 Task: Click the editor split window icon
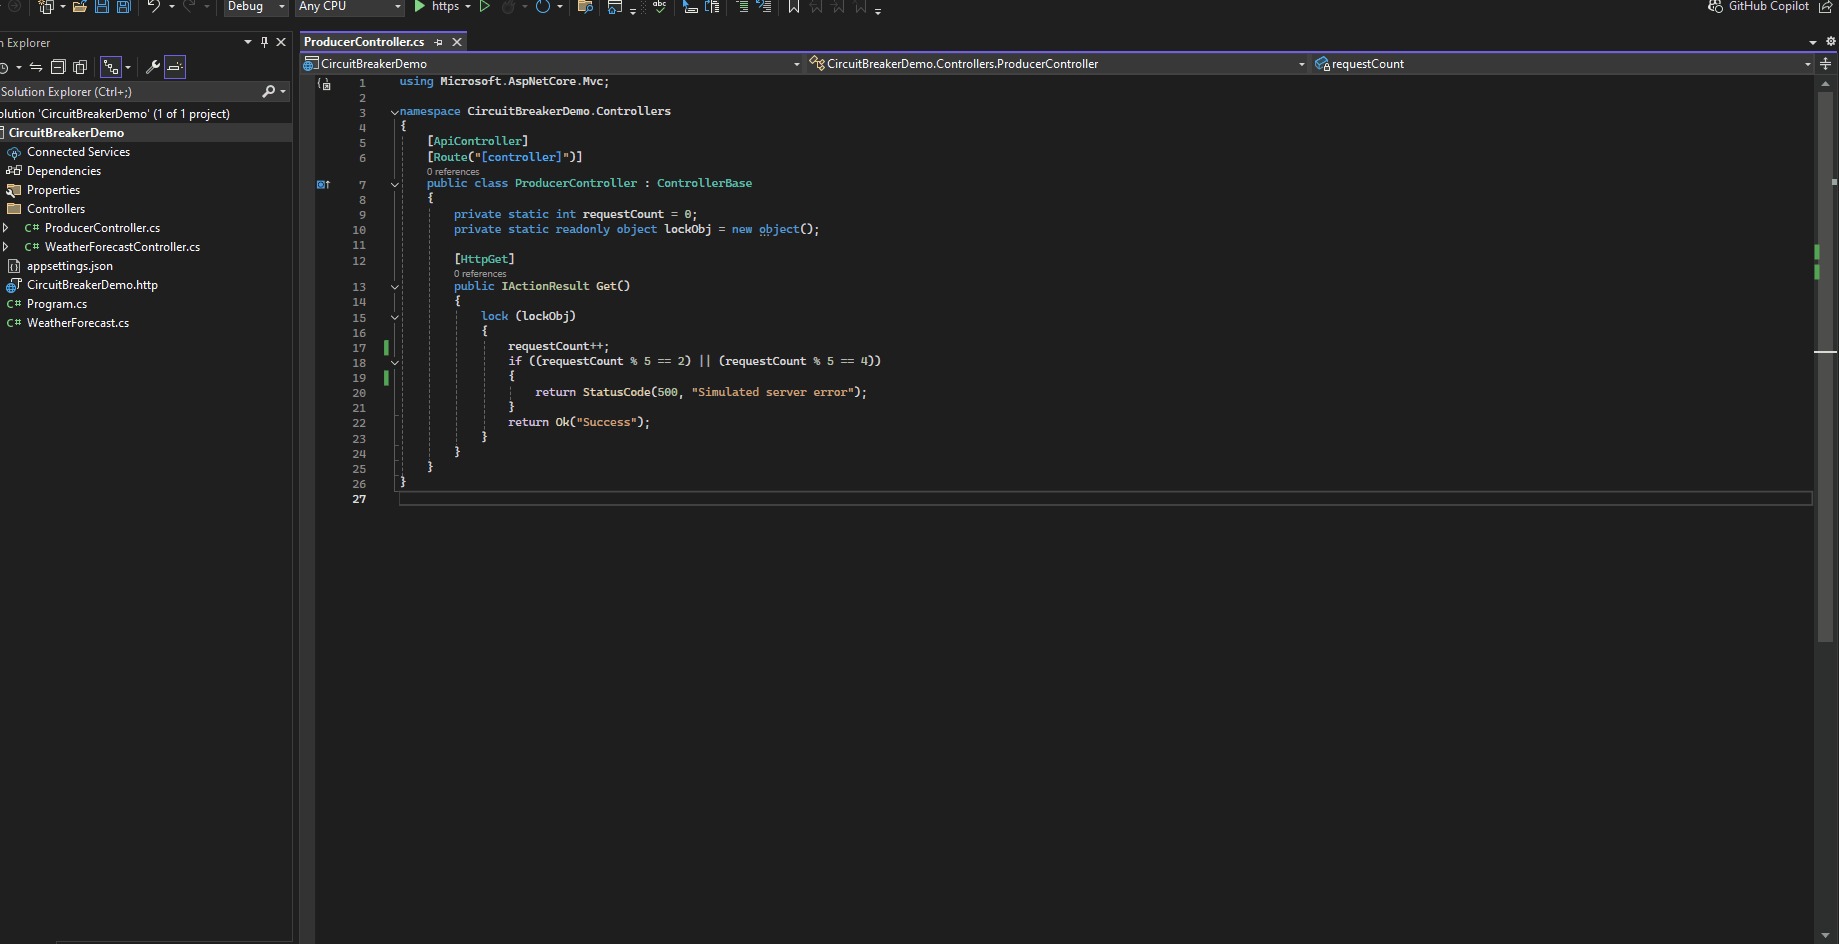[x=1825, y=64]
